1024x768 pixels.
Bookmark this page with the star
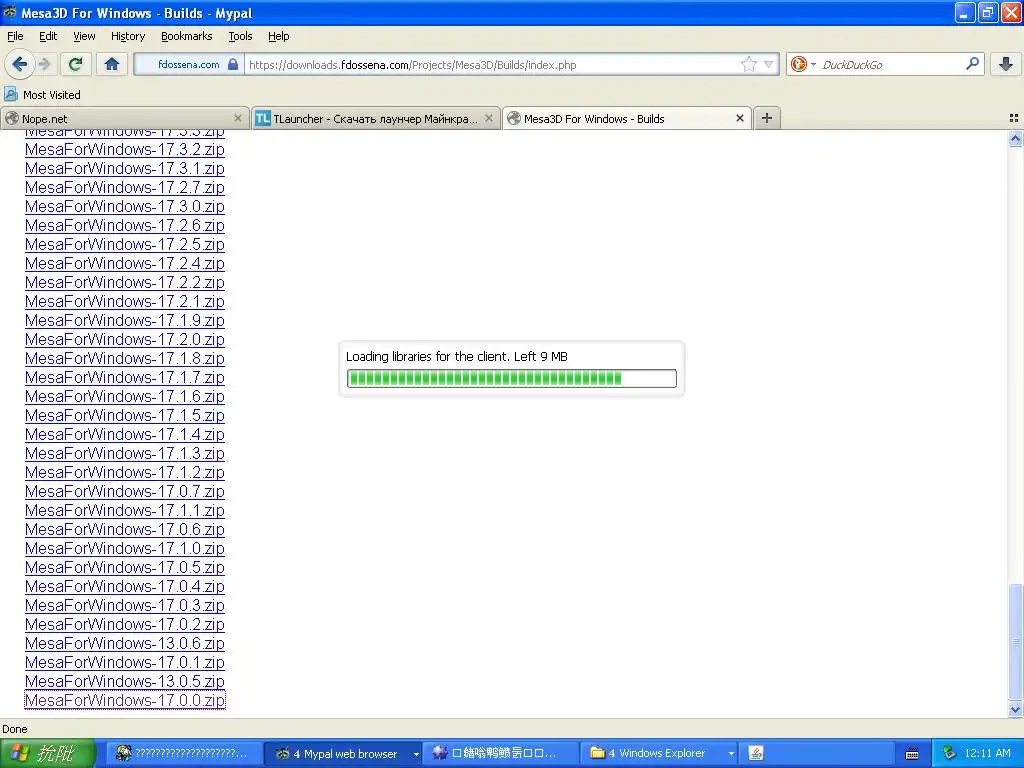click(748, 64)
